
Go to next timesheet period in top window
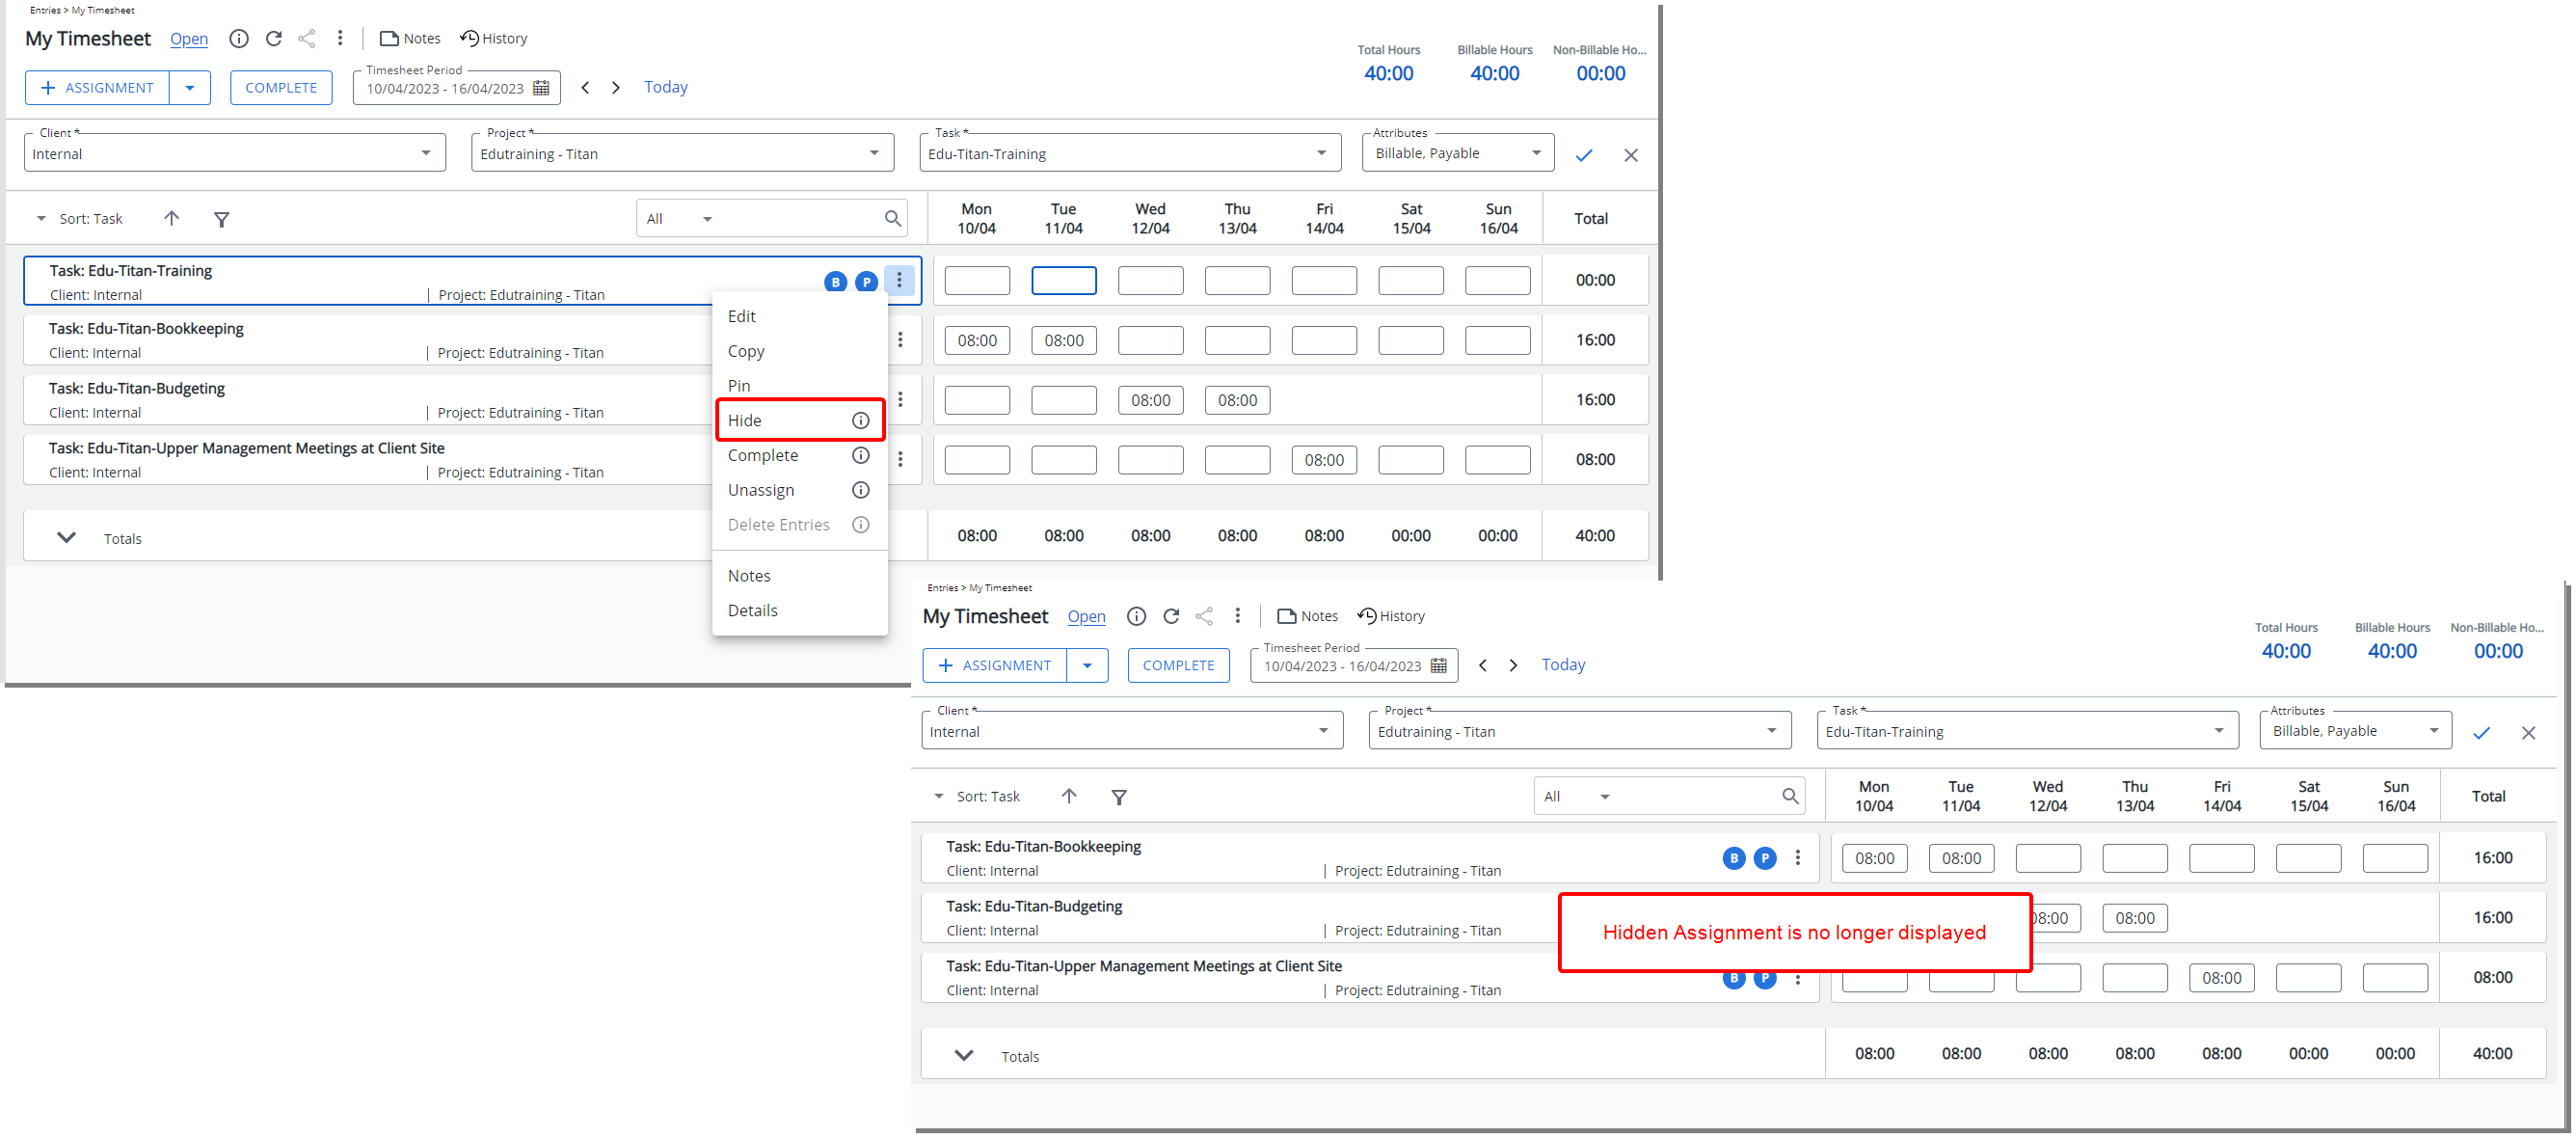[616, 87]
